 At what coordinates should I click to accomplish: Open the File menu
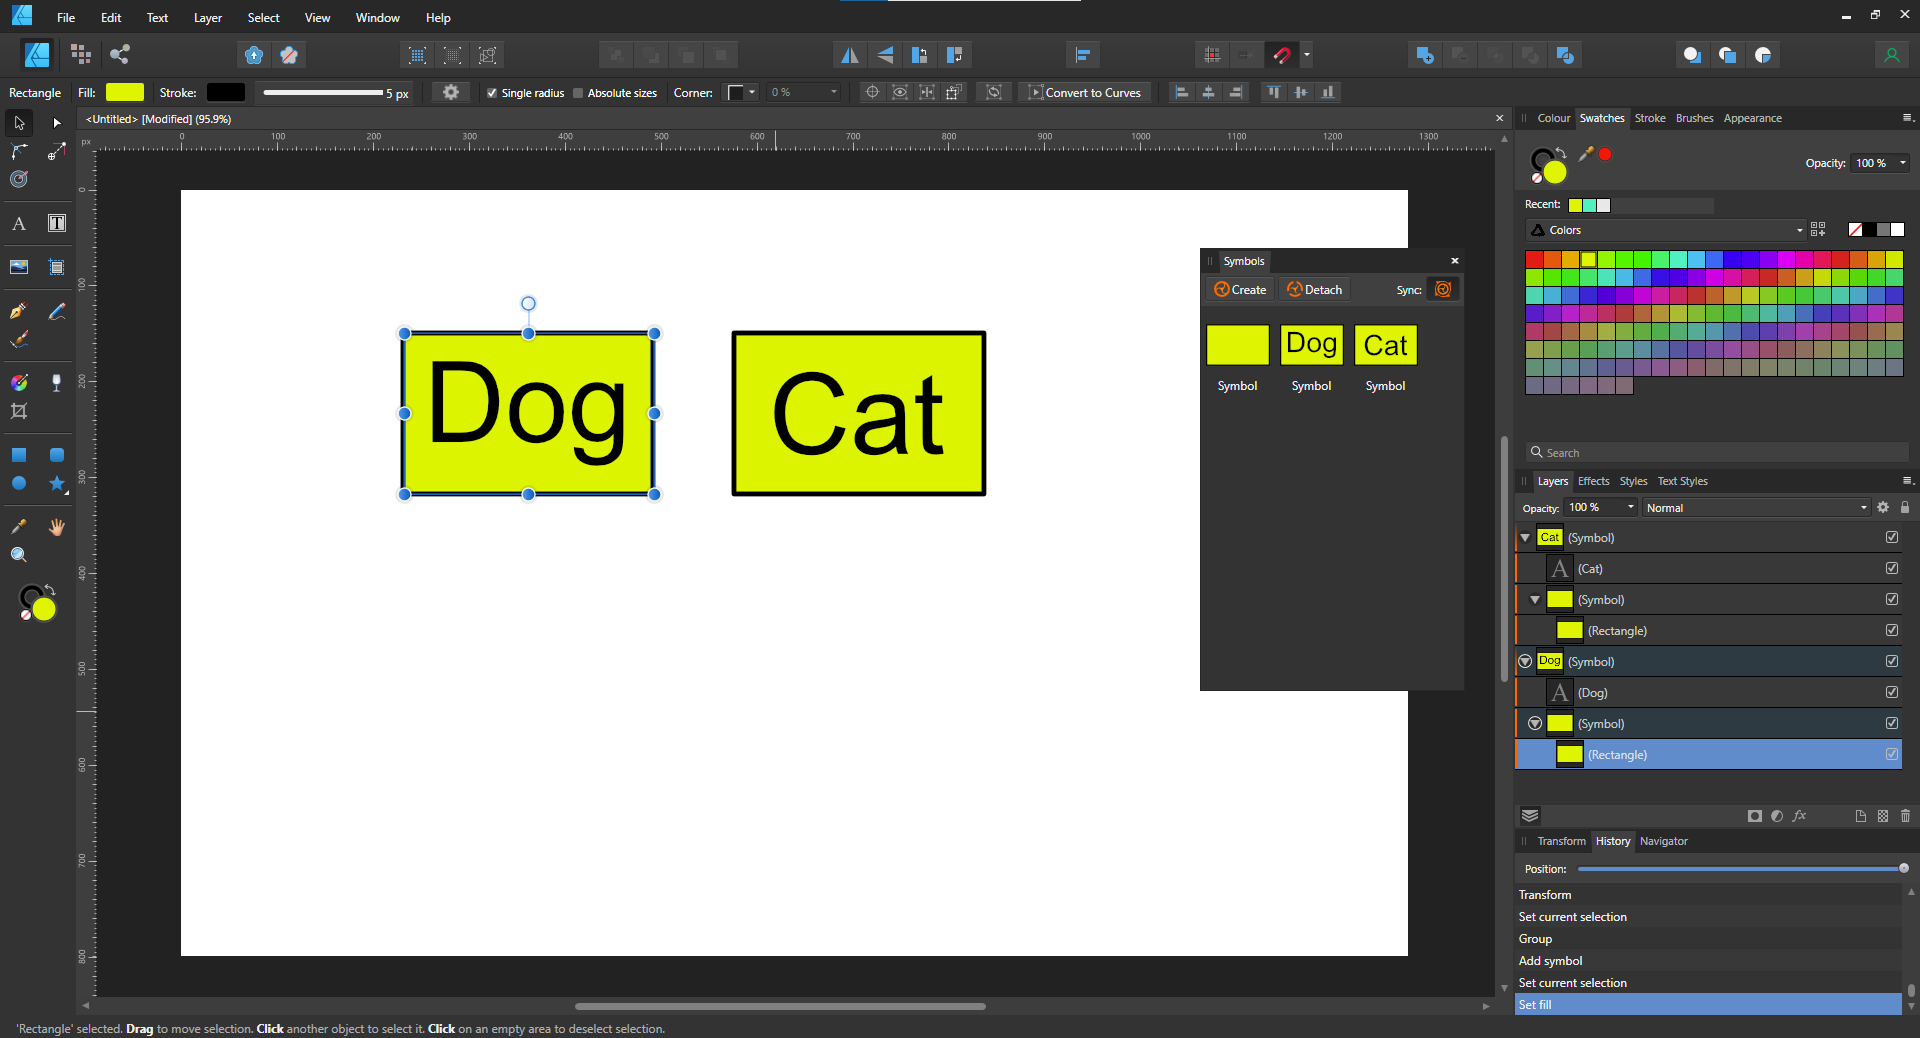pyautogui.click(x=66, y=17)
